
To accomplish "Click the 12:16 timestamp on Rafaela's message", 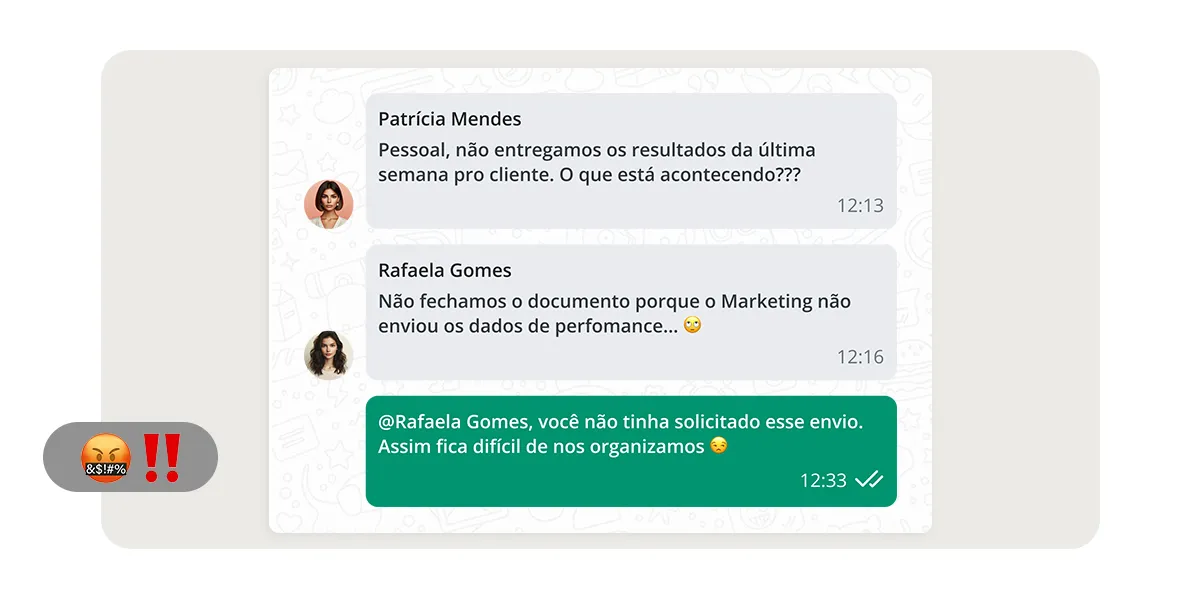I will coord(860,357).
